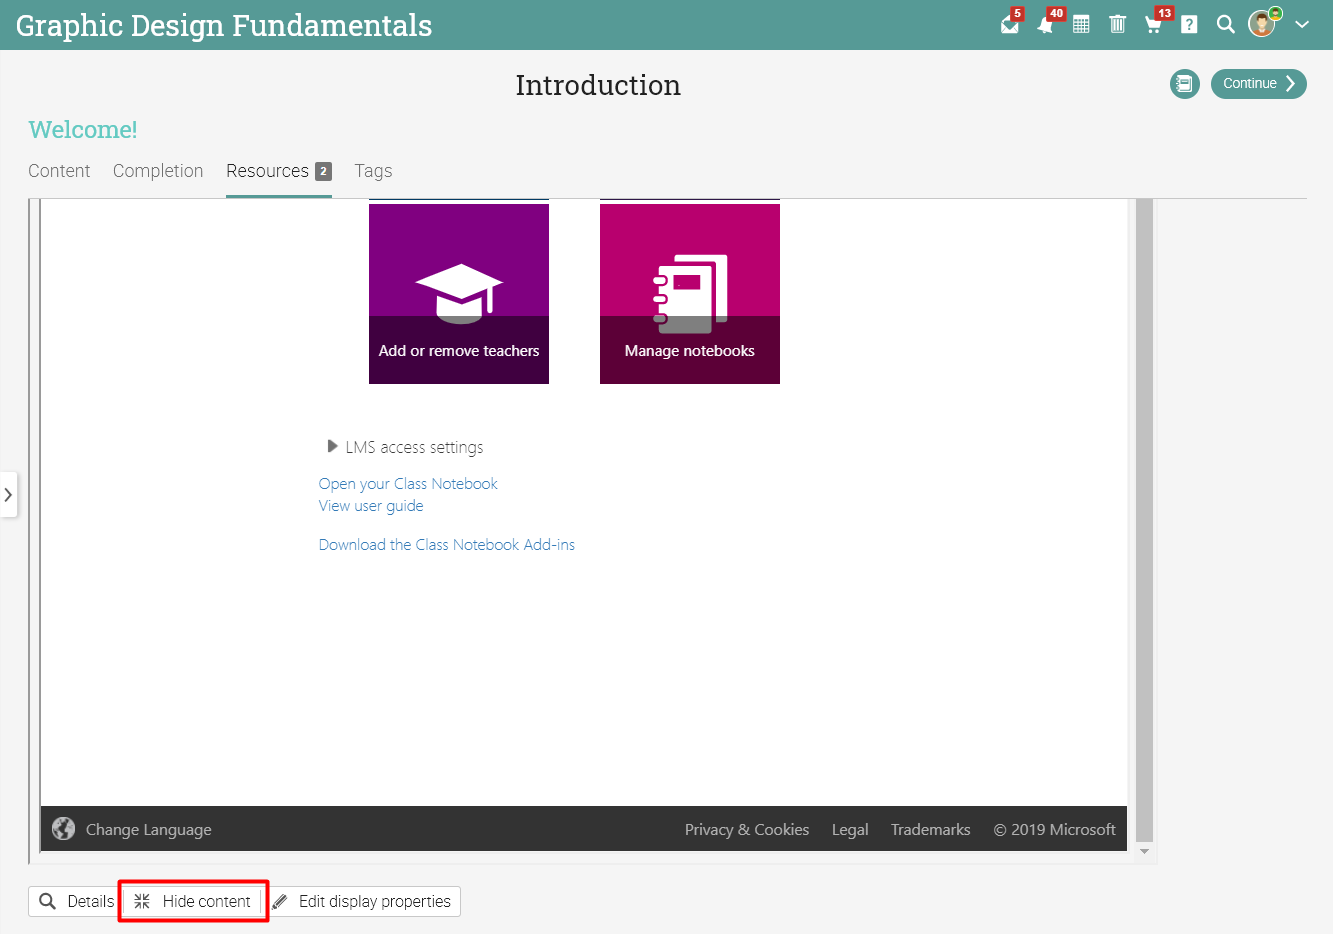Click Change Language in footer
Image resolution: width=1333 pixels, height=934 pixels.
click(148, 830)
